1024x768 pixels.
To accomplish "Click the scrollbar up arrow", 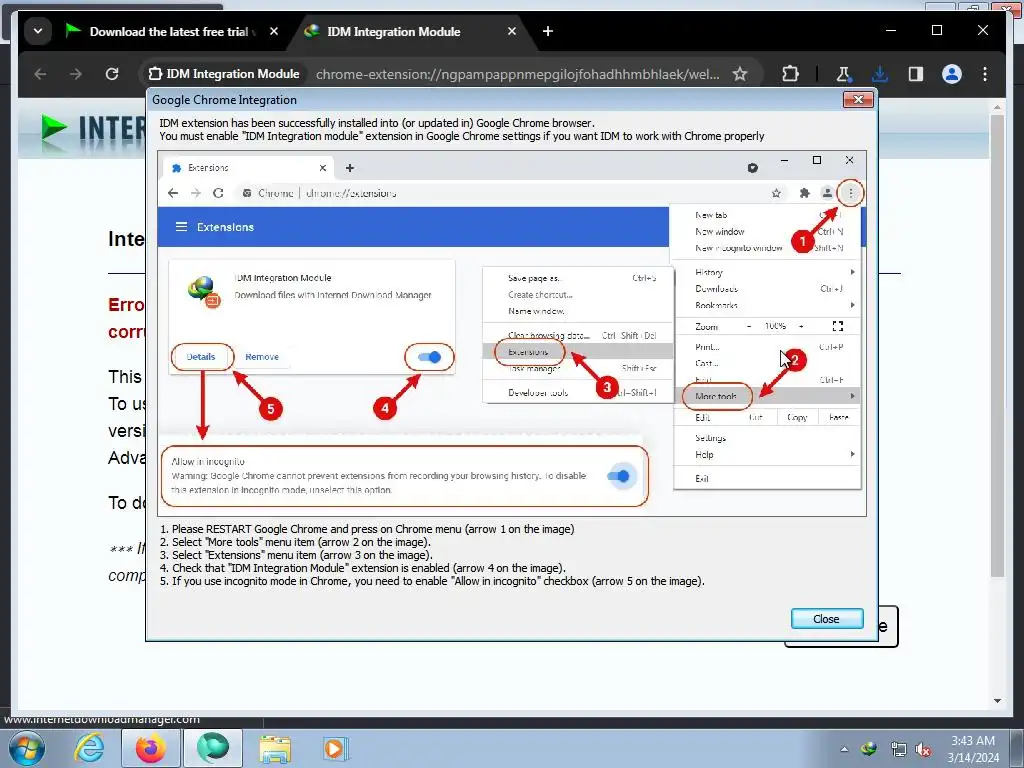I will (997, 106).
